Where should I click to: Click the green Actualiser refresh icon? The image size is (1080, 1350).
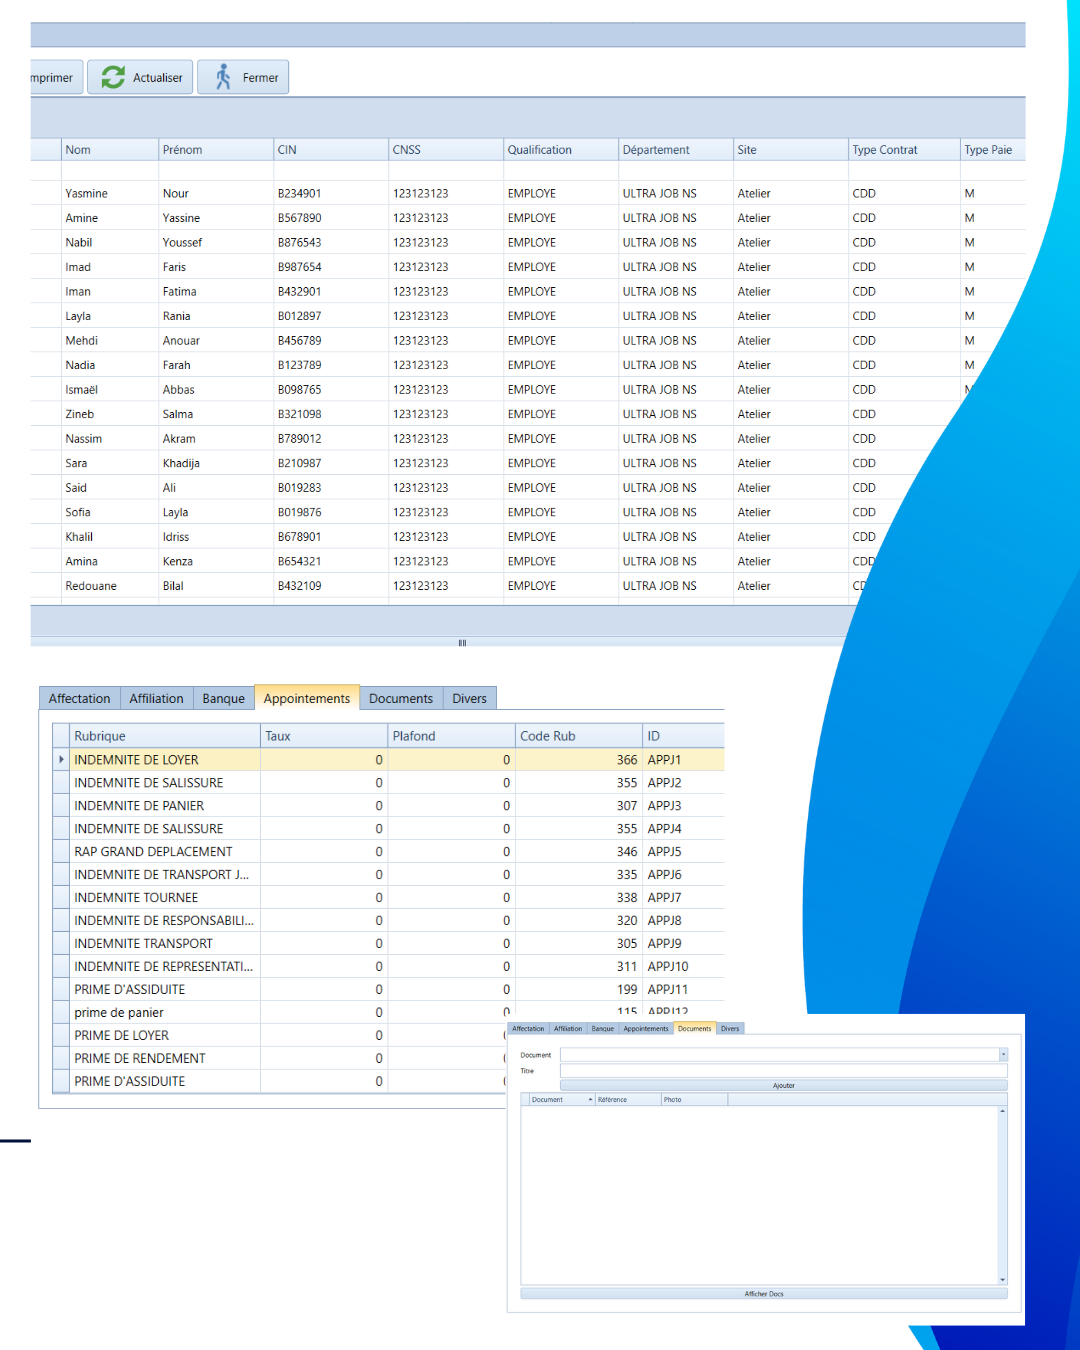click(113, 77)
